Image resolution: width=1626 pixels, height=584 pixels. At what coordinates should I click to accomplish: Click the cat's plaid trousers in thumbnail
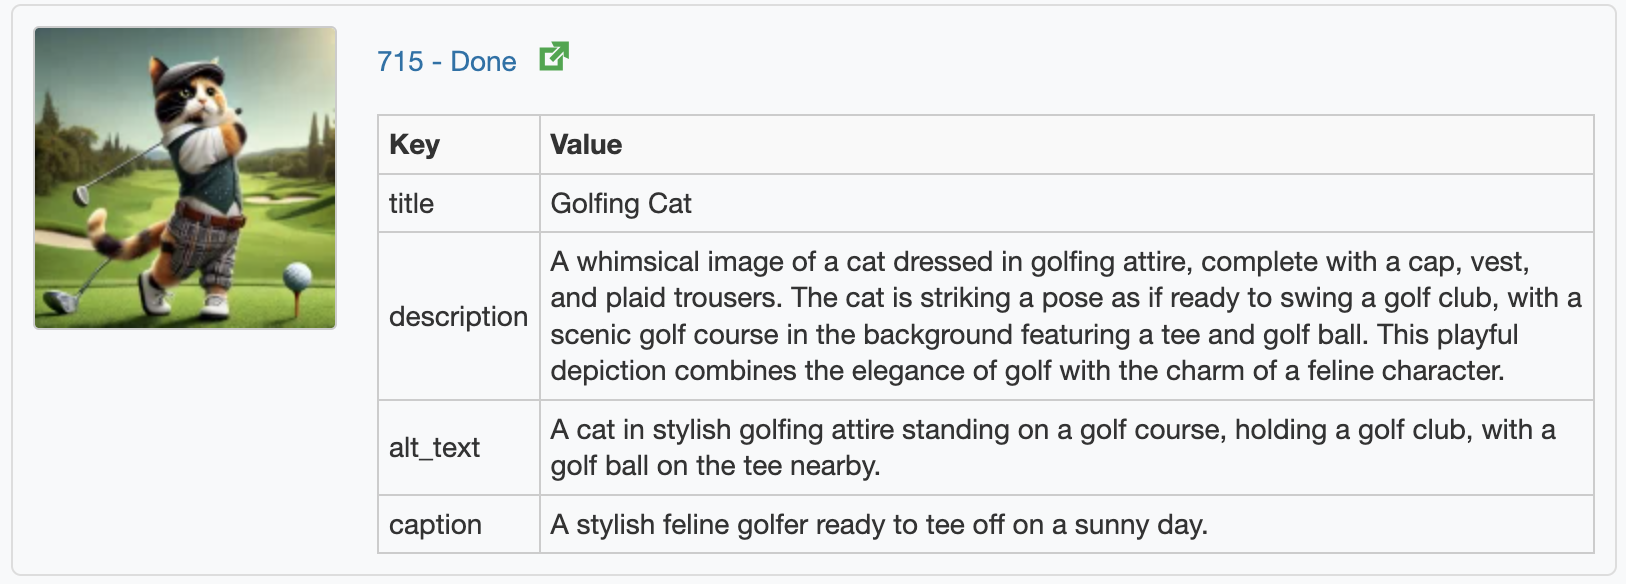202,249
